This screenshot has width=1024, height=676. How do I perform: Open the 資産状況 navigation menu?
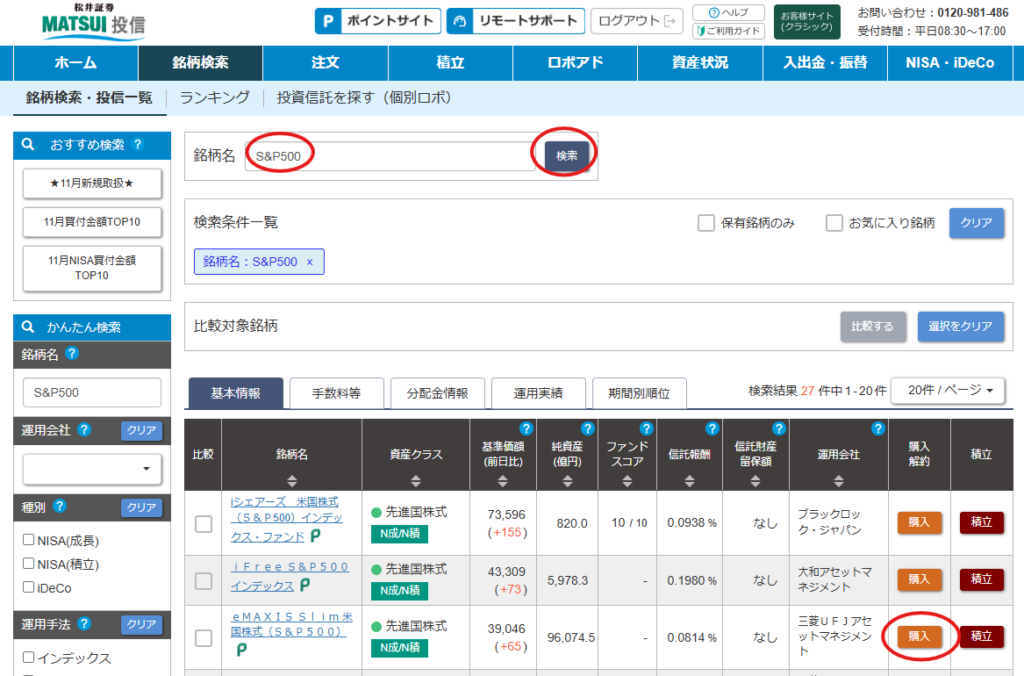(700, 63)
